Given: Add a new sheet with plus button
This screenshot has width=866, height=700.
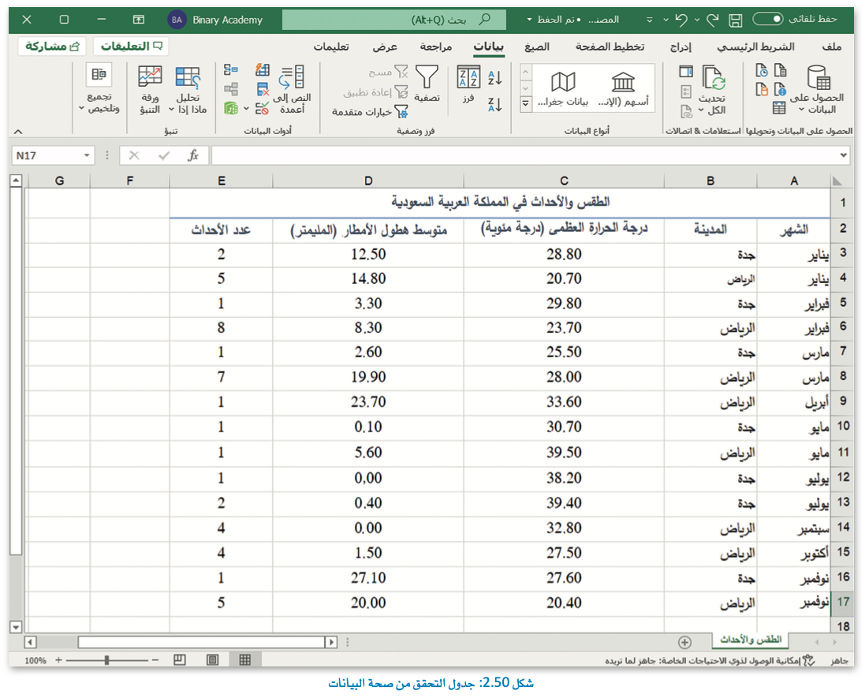Looking at the screenshot, I should [684, 642].
